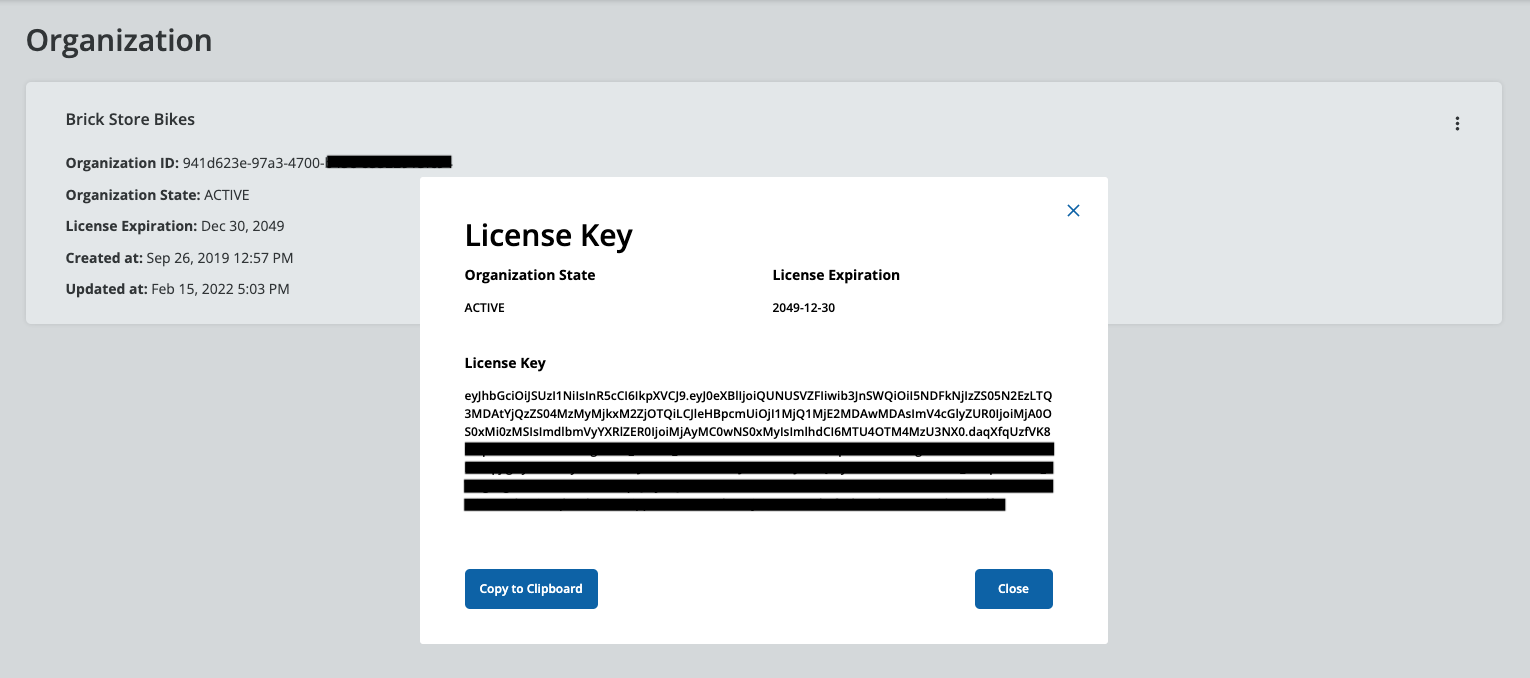Click 'Organization State: ACTIVE' on the card
This screenshot has height=678, width=1530.
[158, 195]
